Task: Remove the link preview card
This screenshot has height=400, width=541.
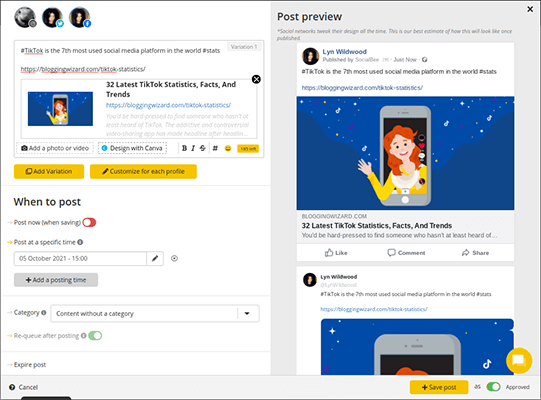Action: tap(256, 79)
